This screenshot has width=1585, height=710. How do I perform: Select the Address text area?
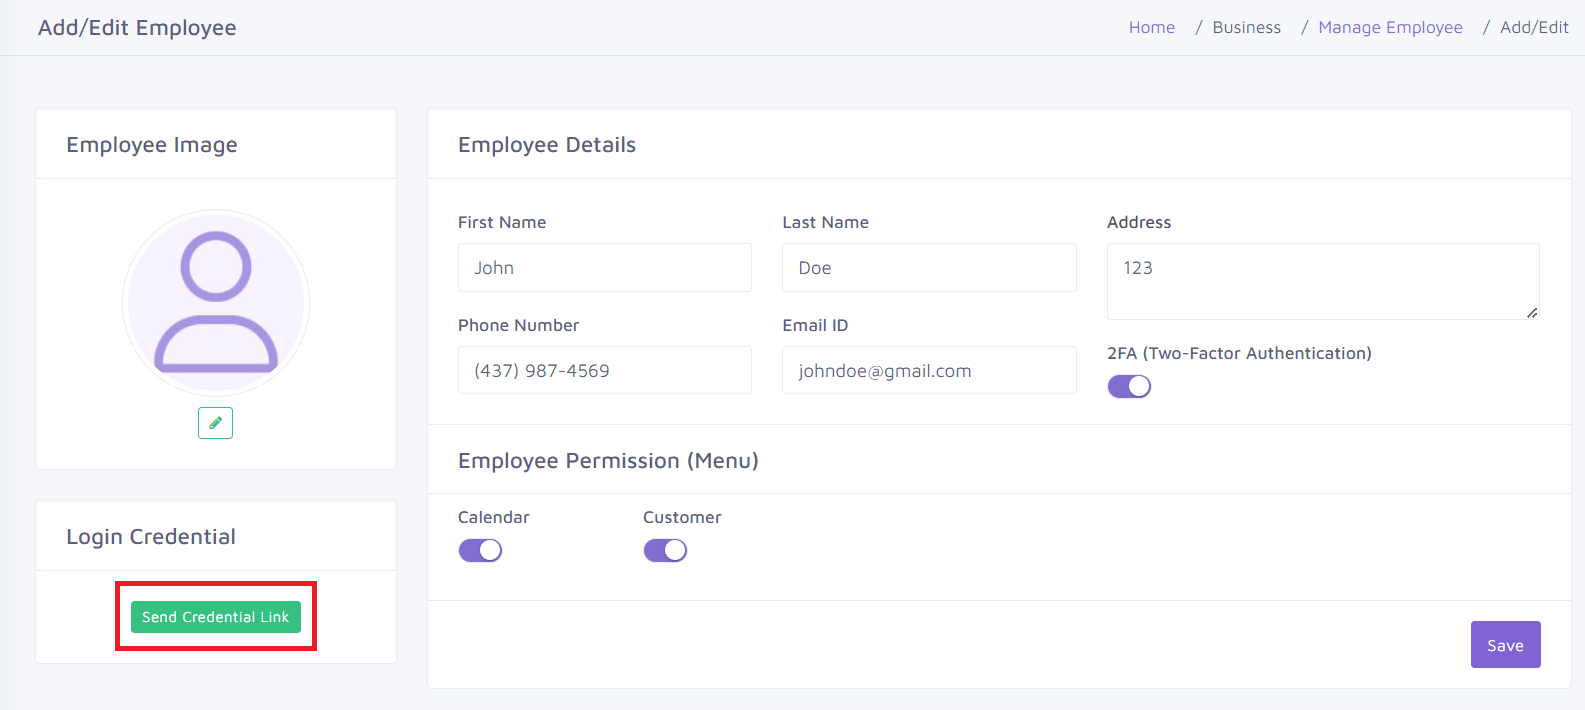(1322, 281)
